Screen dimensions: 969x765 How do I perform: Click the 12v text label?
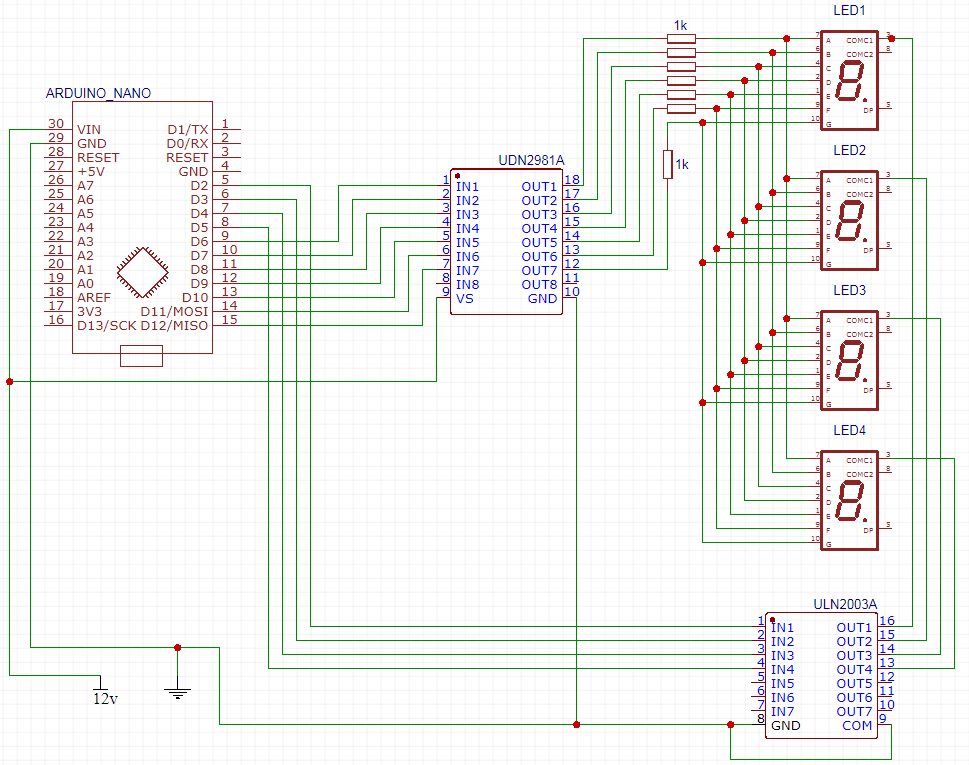click(105, 699)
